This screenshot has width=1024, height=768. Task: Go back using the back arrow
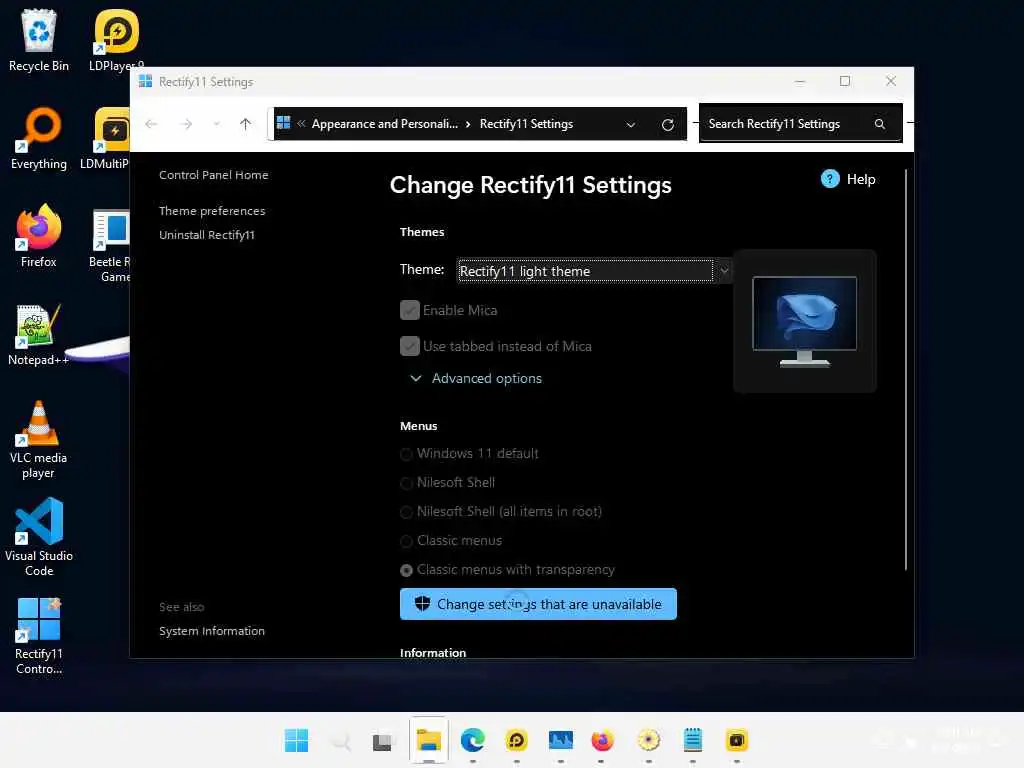coord(152,124)
